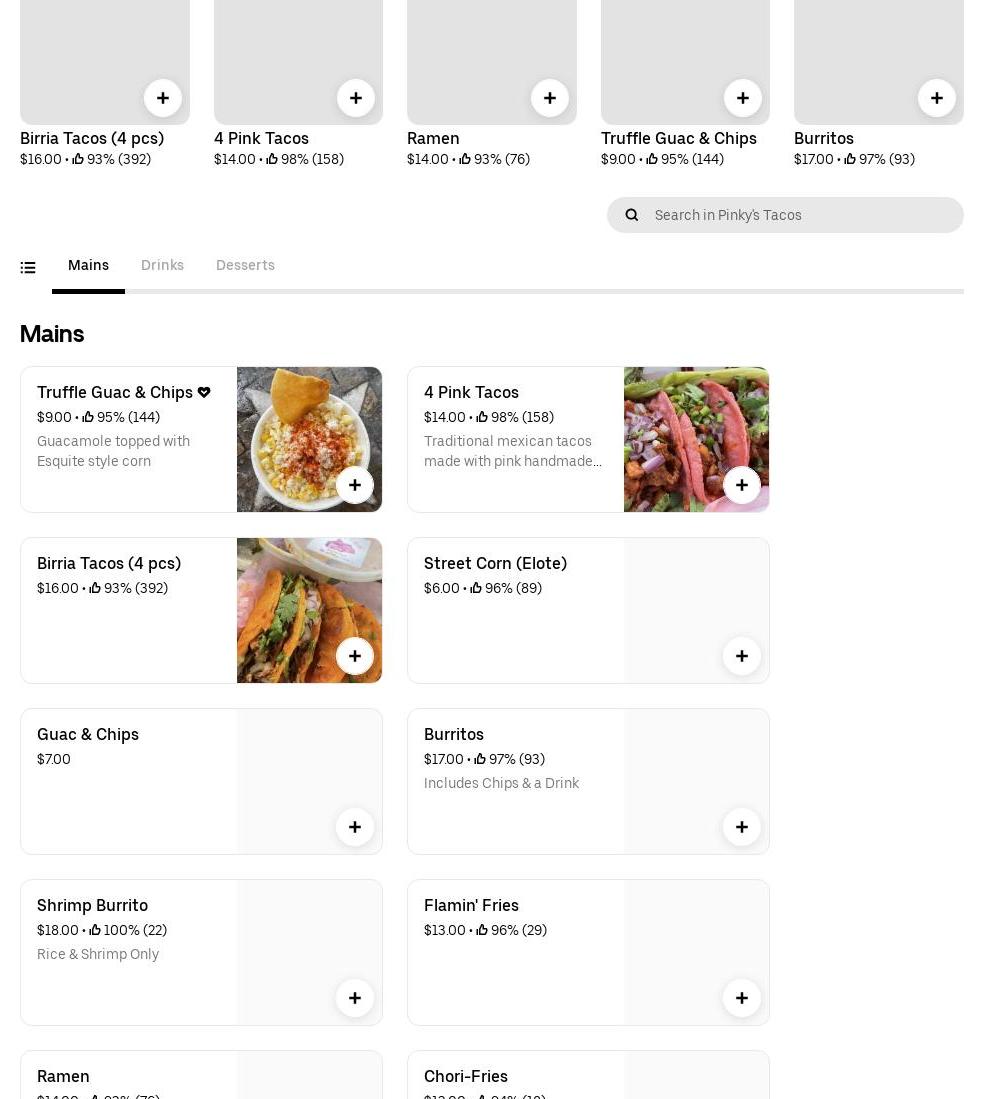Select the Mains tab
This screenshot has width=984, height=1099.
[88, 265]
